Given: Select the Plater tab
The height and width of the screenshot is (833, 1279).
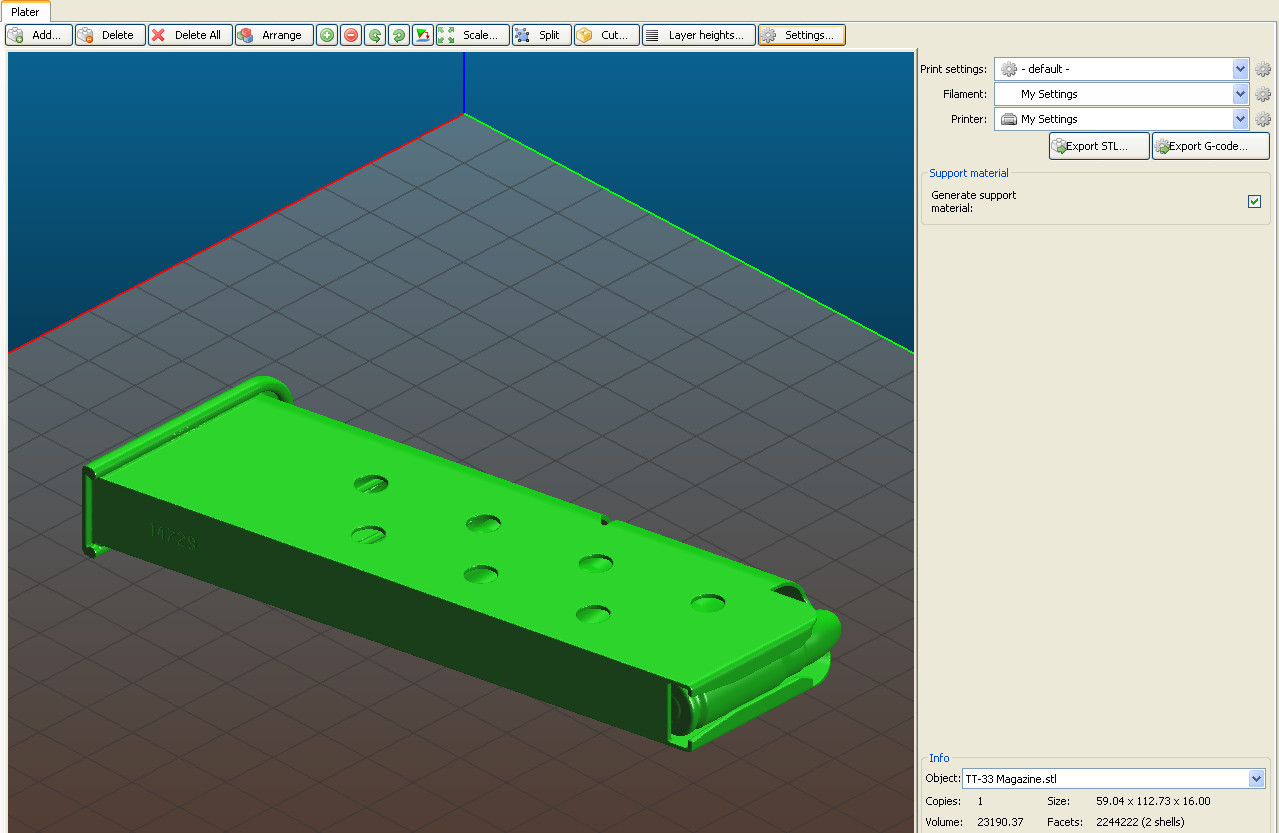Looking at the screenshot, I should pyautogui.click(x=25, y=12).
